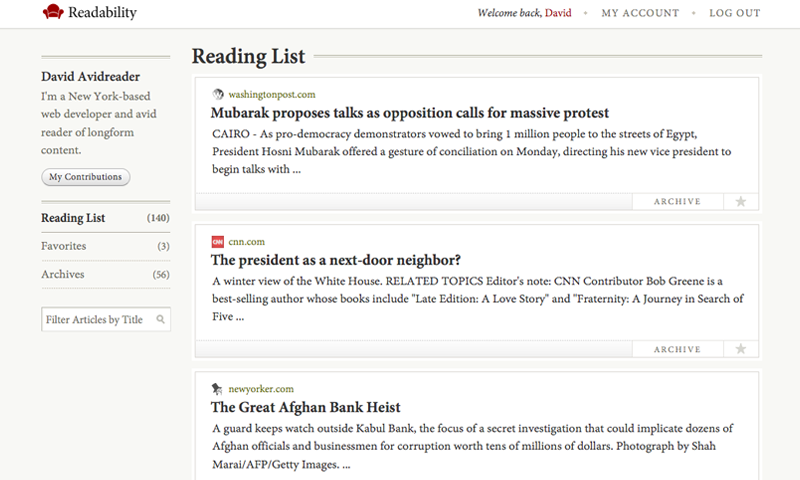Open MY ACCOUNT in top navigation
The image size is (800, 480).
(640, 13)
